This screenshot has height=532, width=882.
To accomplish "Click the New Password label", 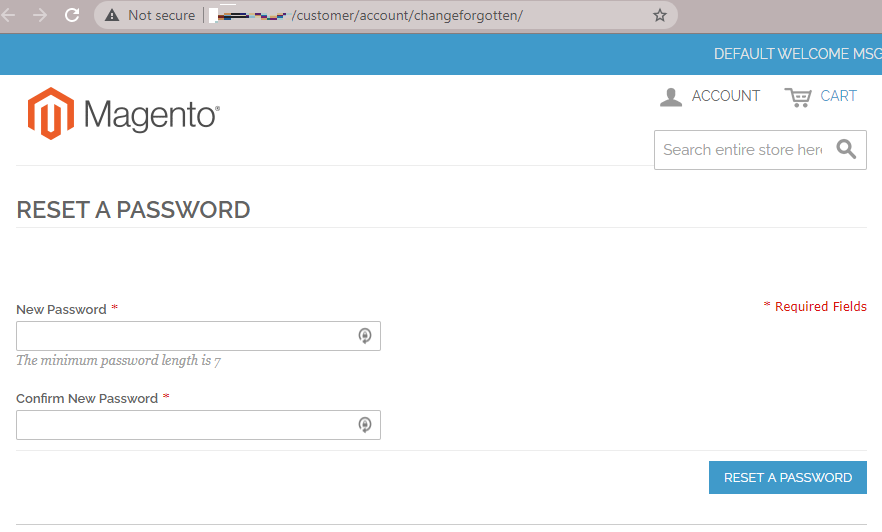I will (x=61, y=309).
